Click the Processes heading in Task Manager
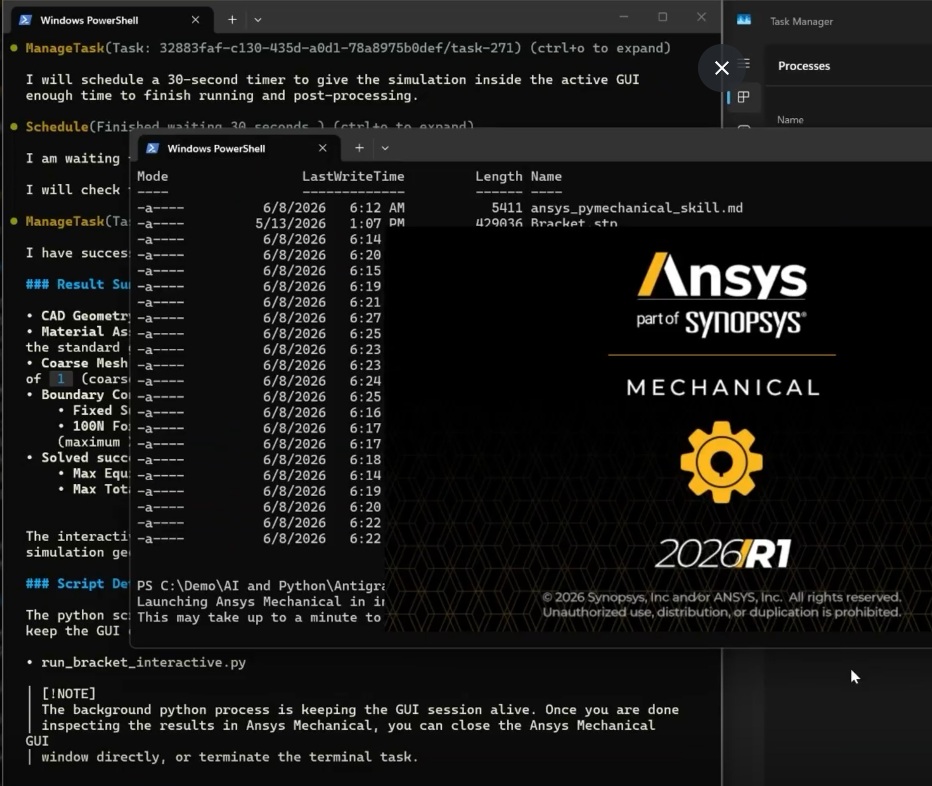 (804, 66)
